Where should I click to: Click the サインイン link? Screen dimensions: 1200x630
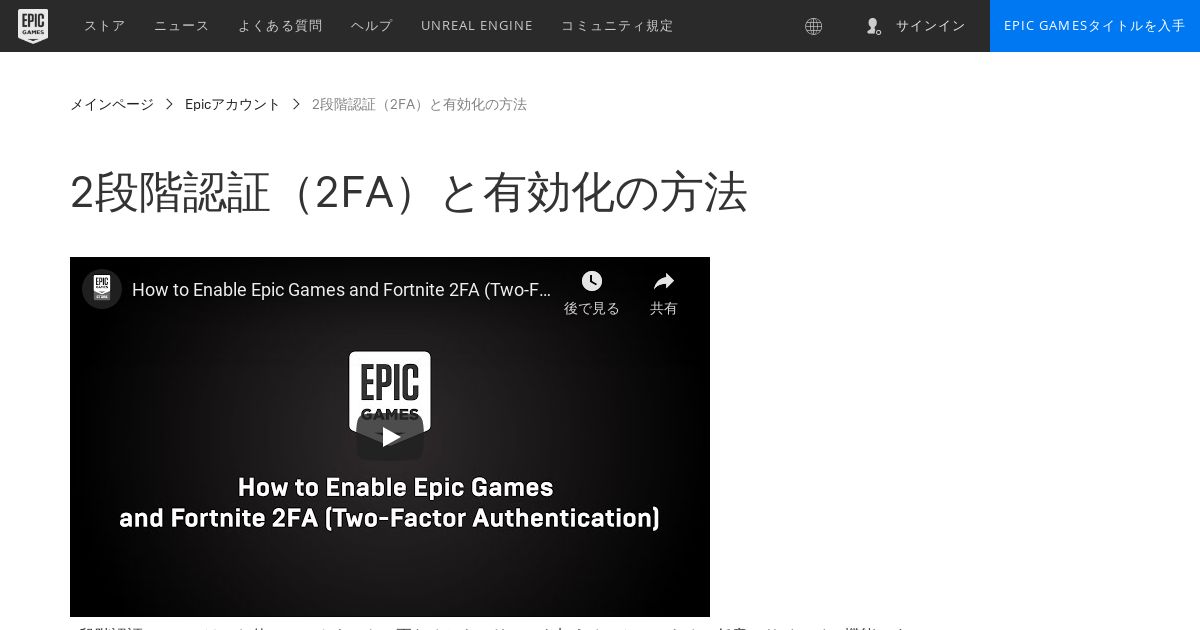pos(930,26)
